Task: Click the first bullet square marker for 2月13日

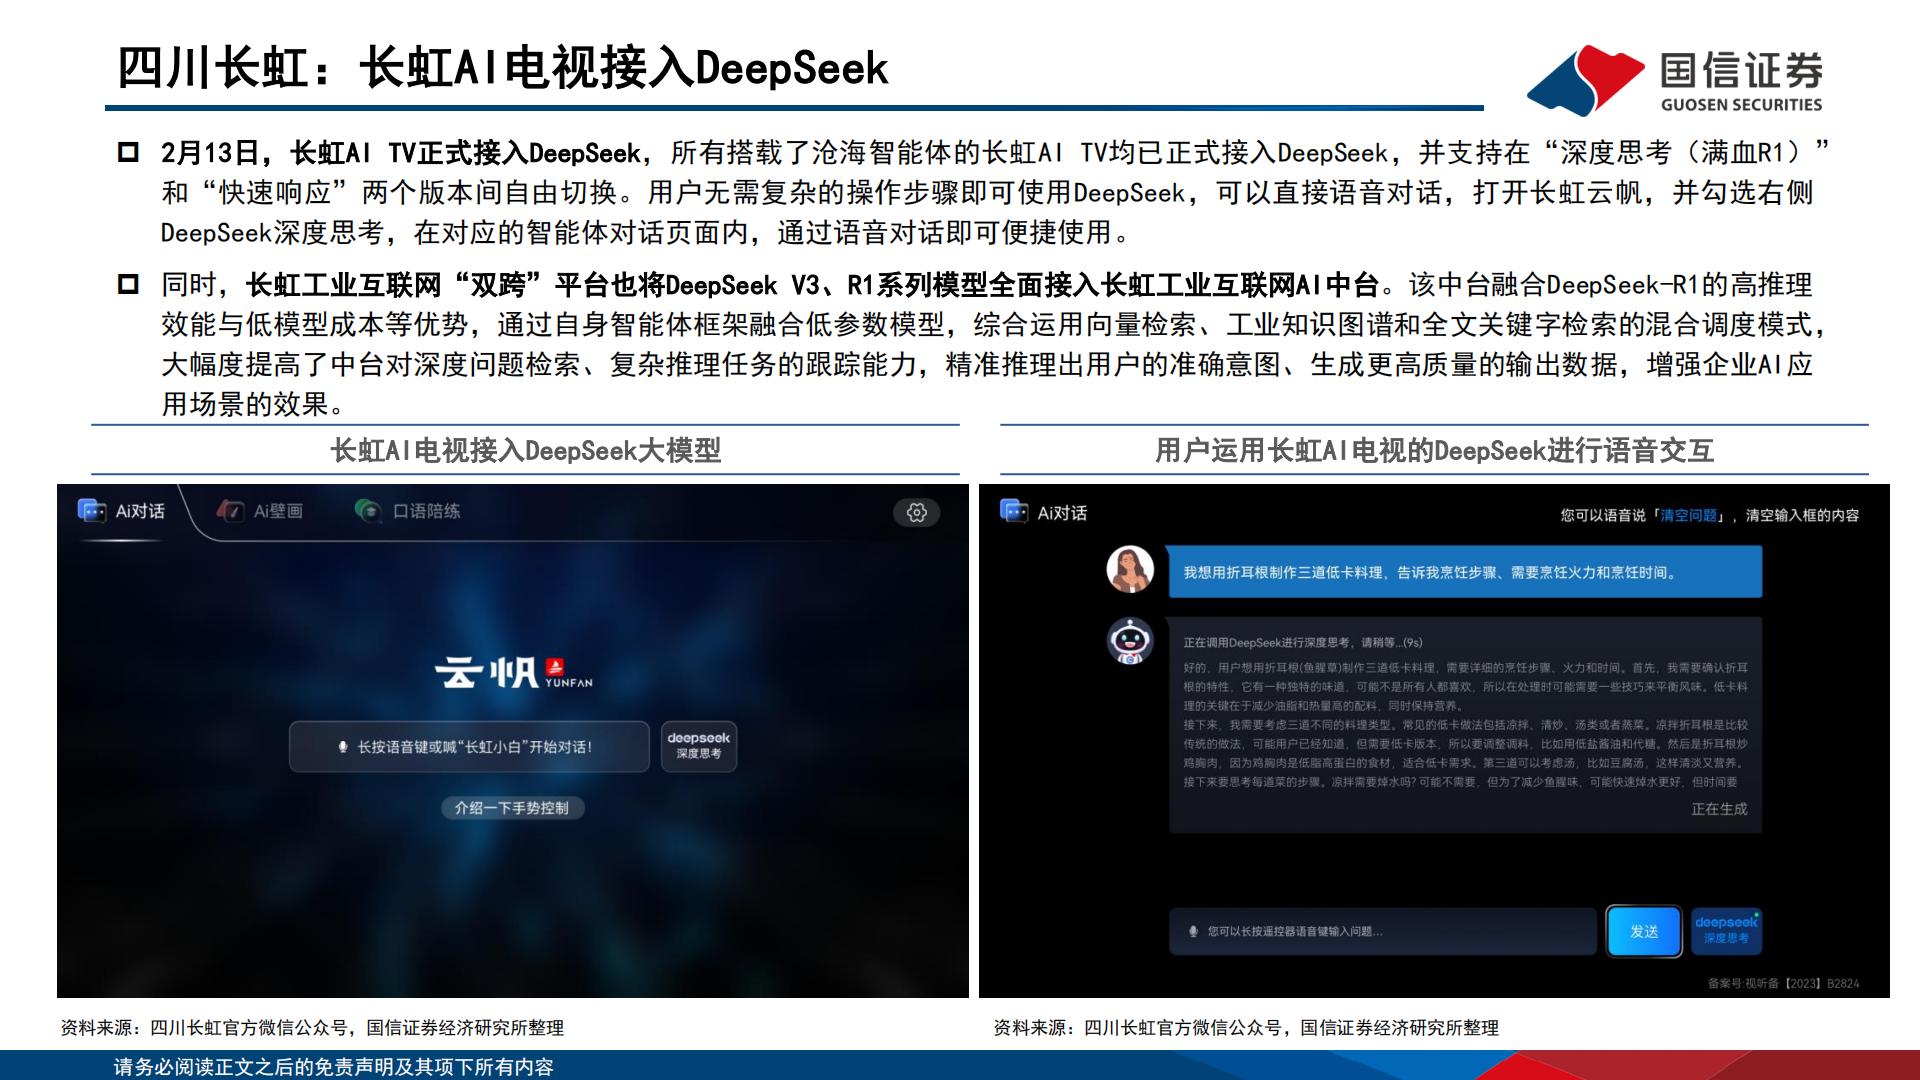Action: pos(128,152)
